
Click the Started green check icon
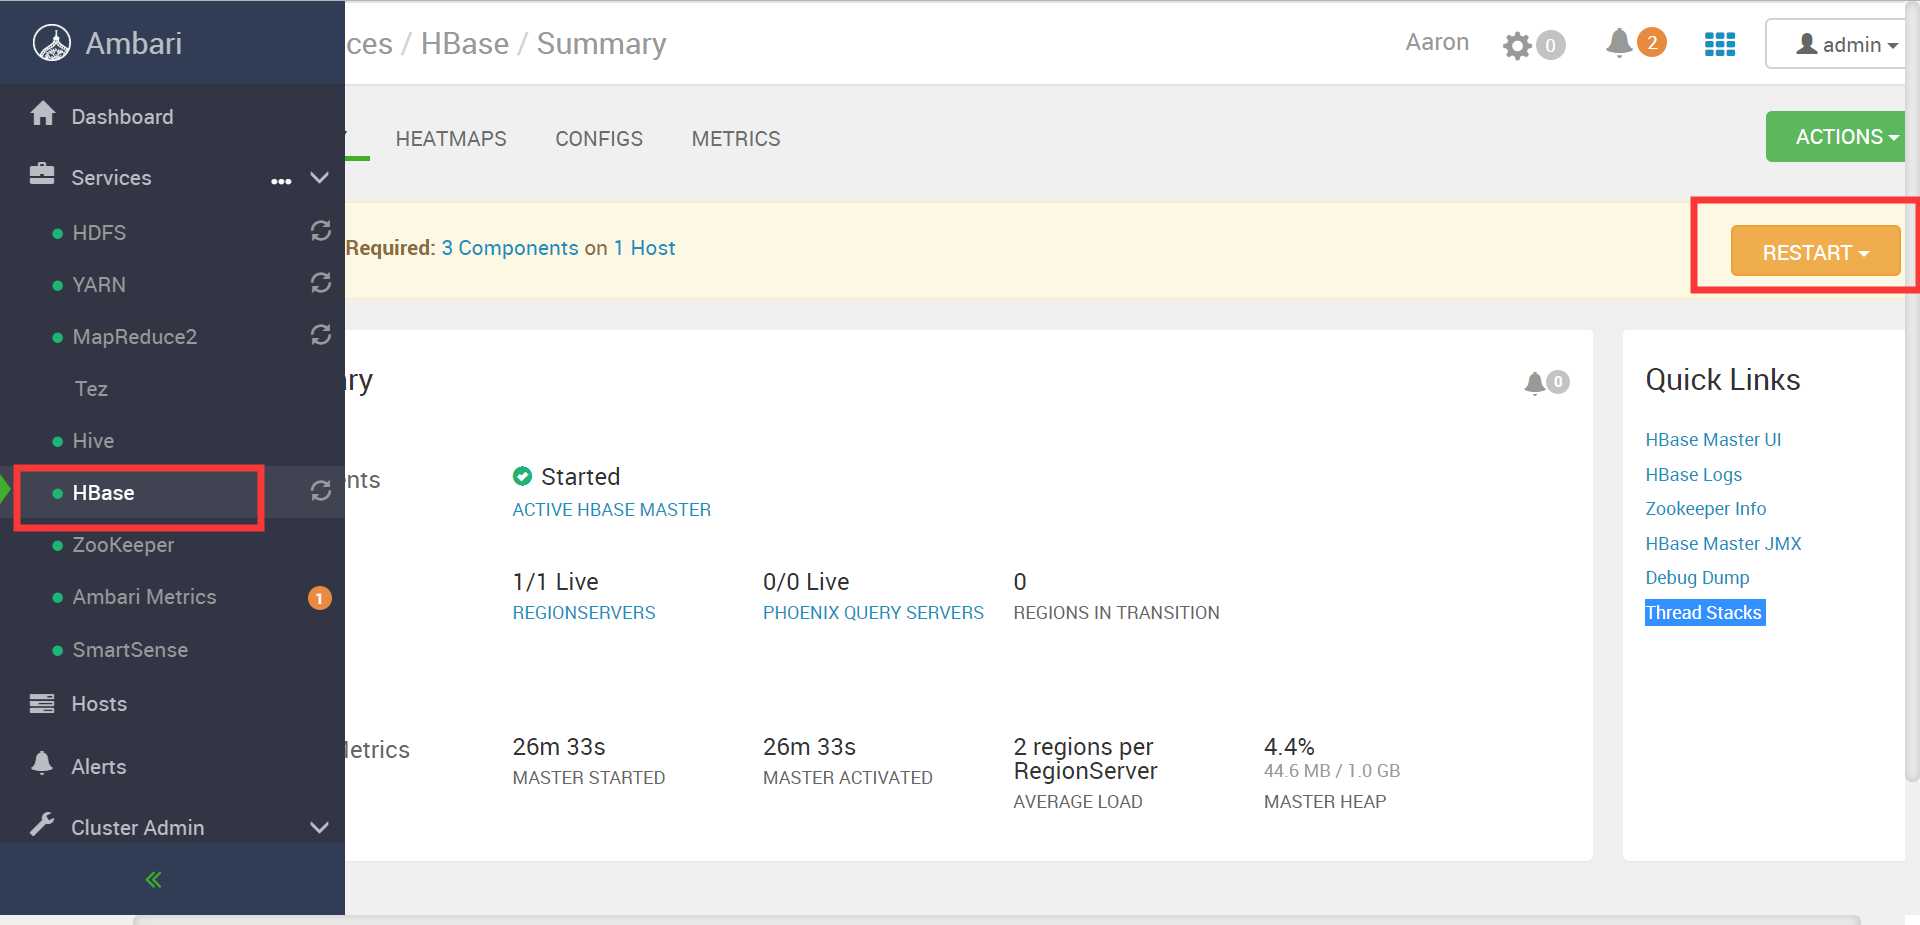click(x=522, y=476)
